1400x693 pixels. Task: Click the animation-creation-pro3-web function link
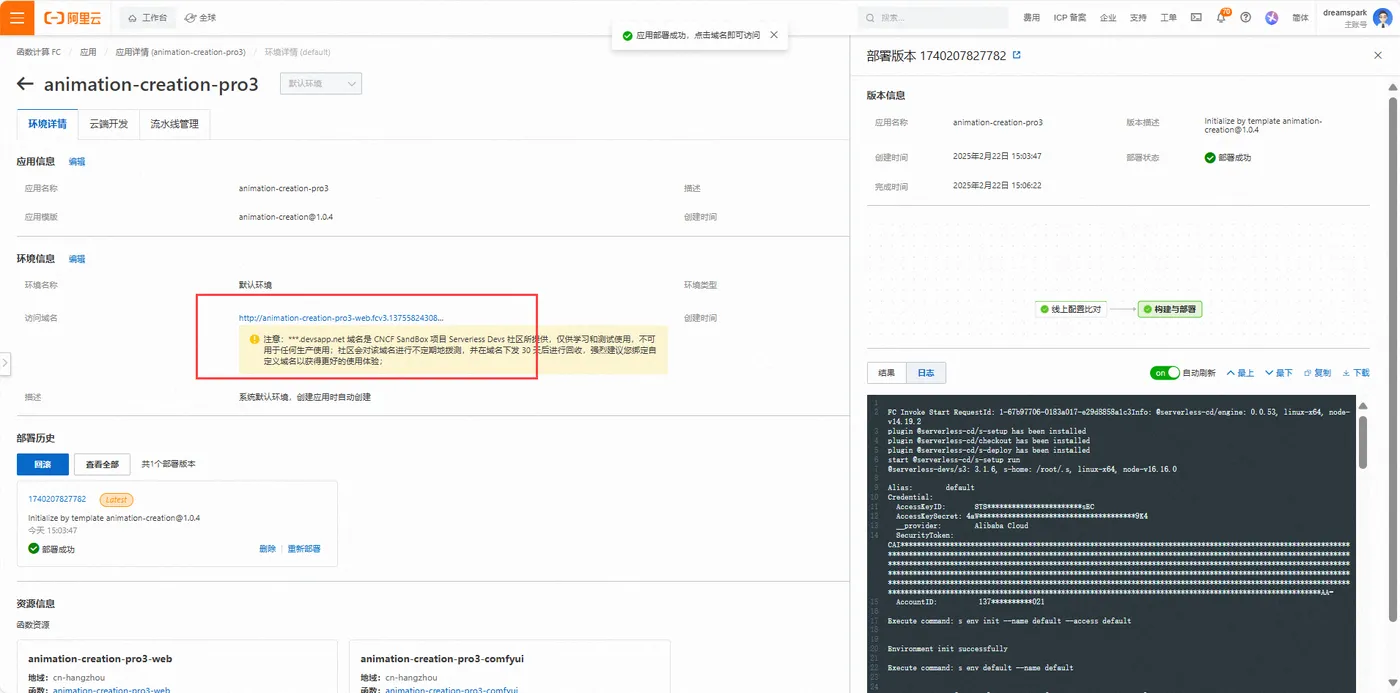(111, 690)
